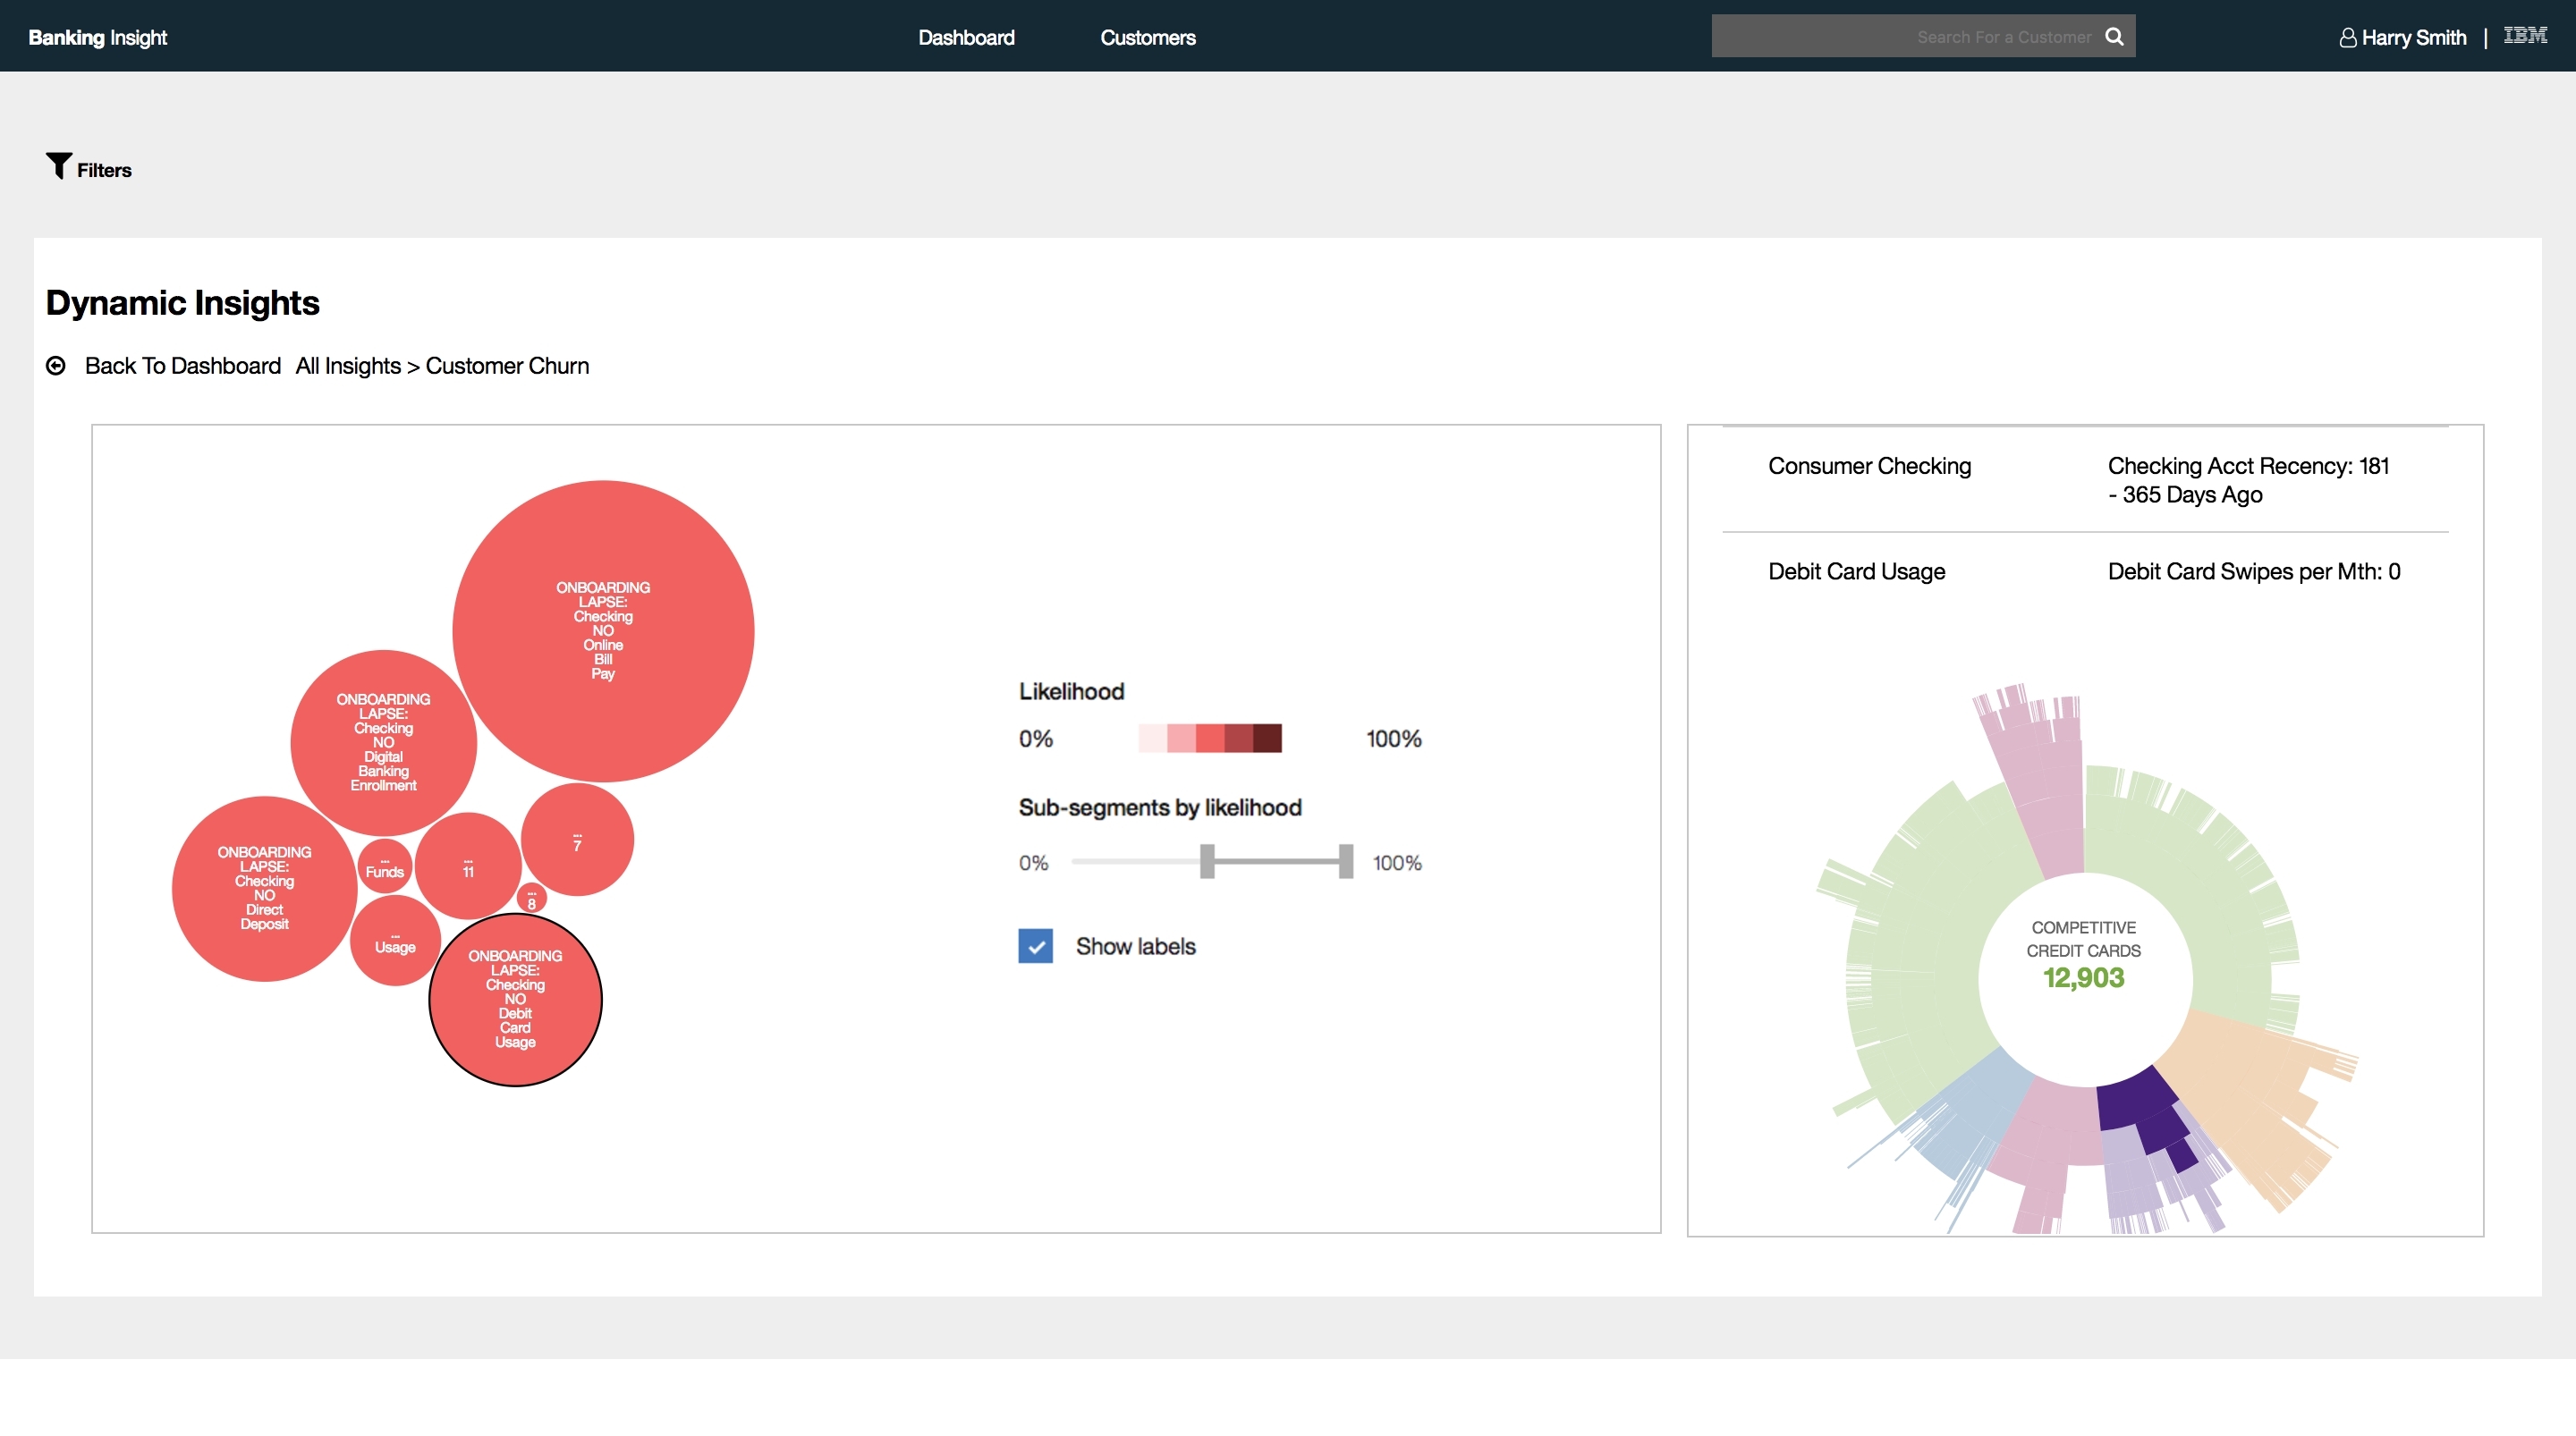Click the right likelihood slider handle
Screen dimensions: 2576x1436
click(1346, 861)
